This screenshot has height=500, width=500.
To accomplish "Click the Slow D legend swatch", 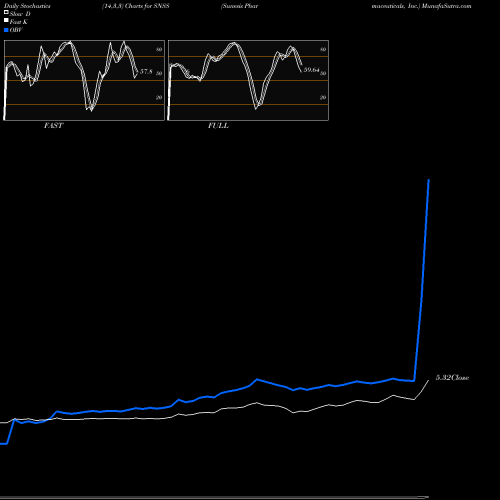I will [x=6, y=12].
